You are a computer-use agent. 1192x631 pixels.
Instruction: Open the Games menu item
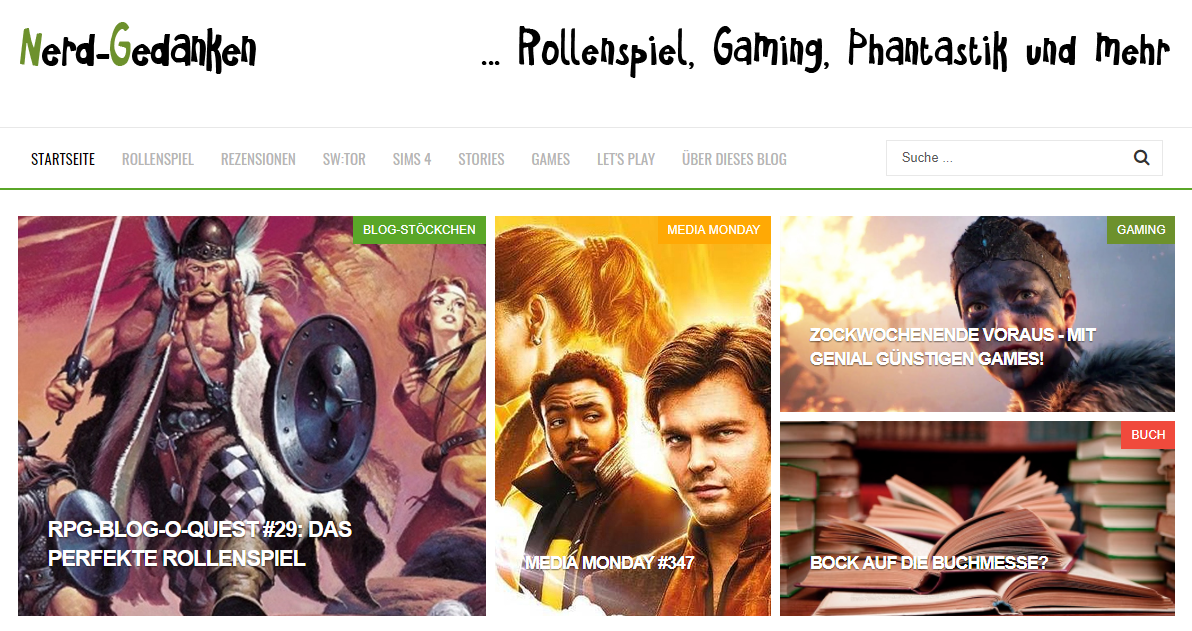tap(550, 159)
